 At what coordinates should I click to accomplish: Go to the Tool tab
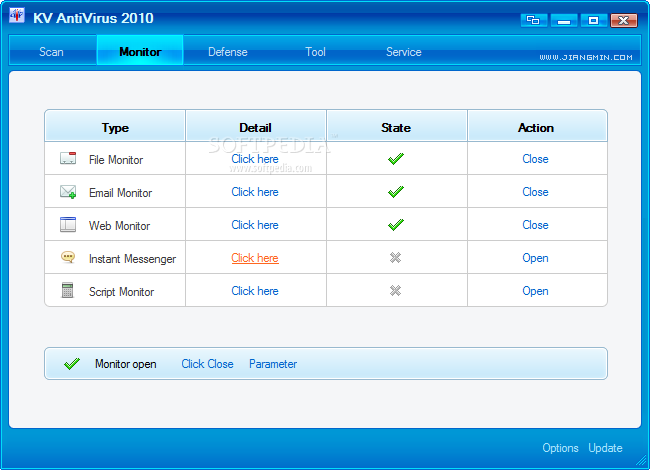[315, 52]
